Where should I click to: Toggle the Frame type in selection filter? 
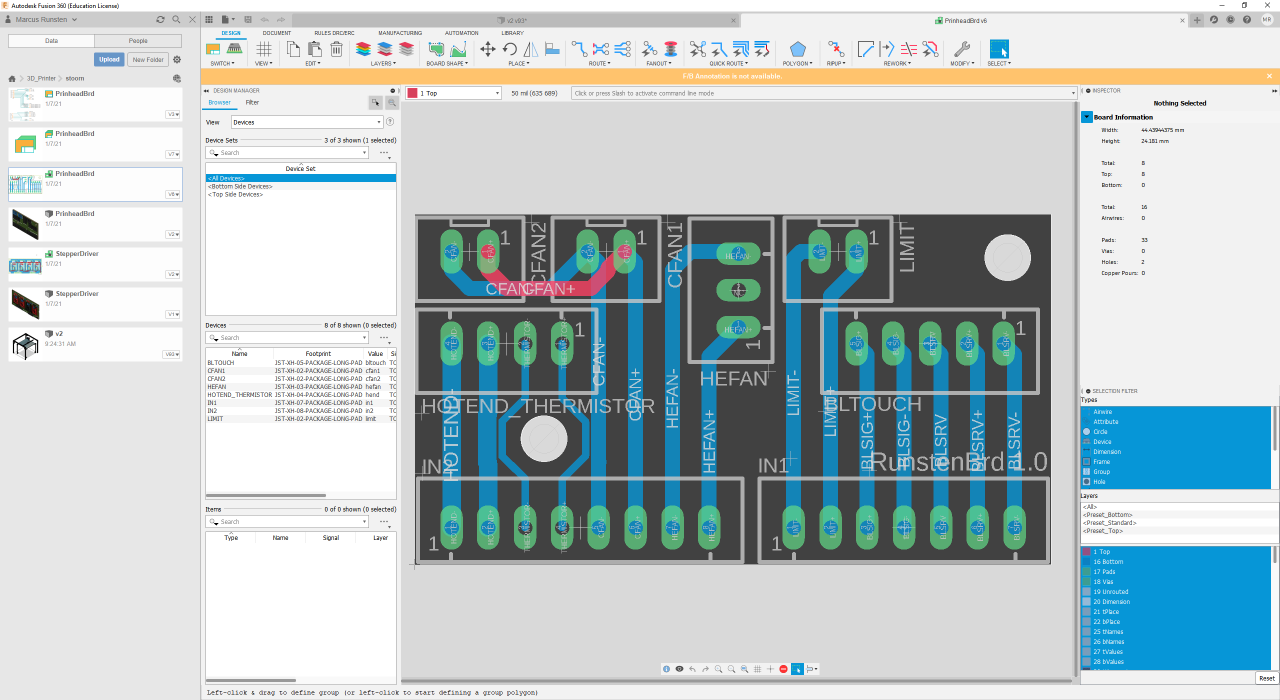tap(1176, 461)
